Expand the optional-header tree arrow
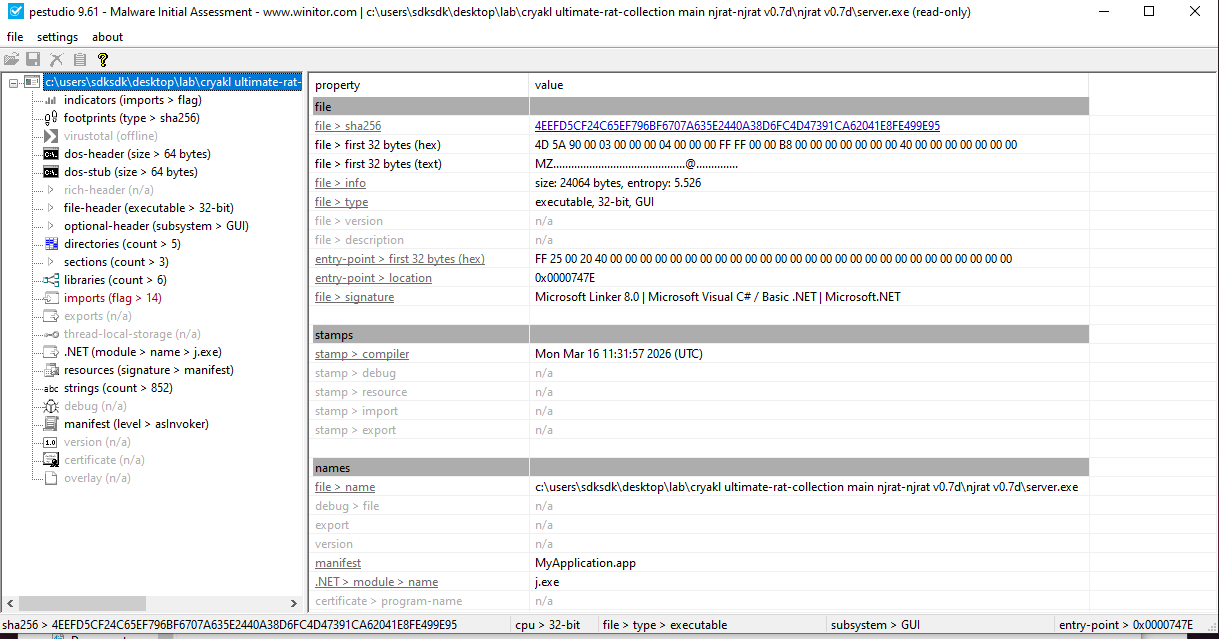This screenshot has height=639, width=1219. (51, 226)
